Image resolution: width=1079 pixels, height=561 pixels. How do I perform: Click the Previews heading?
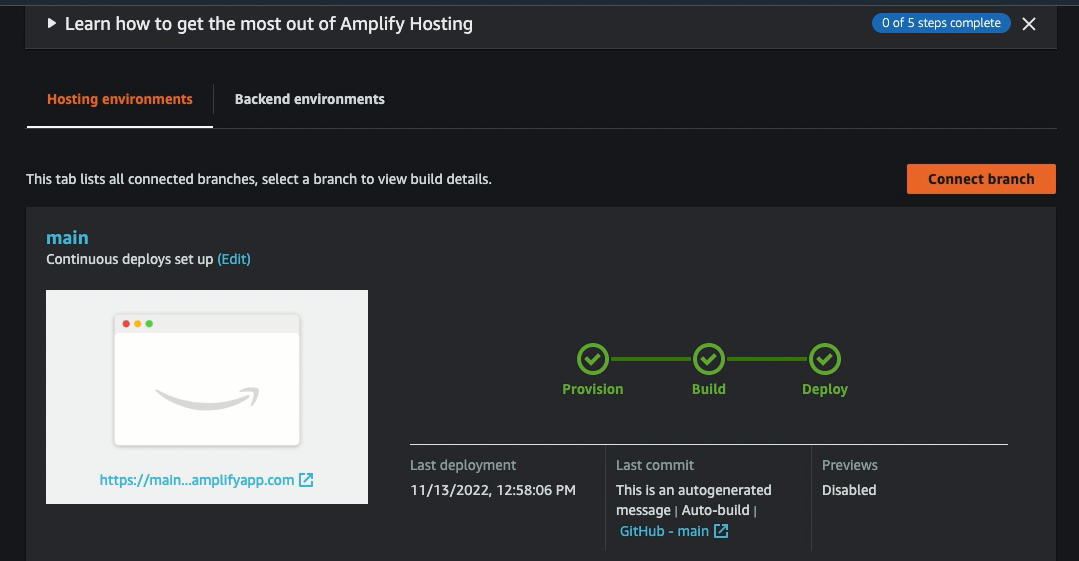(x=850, y=465)
